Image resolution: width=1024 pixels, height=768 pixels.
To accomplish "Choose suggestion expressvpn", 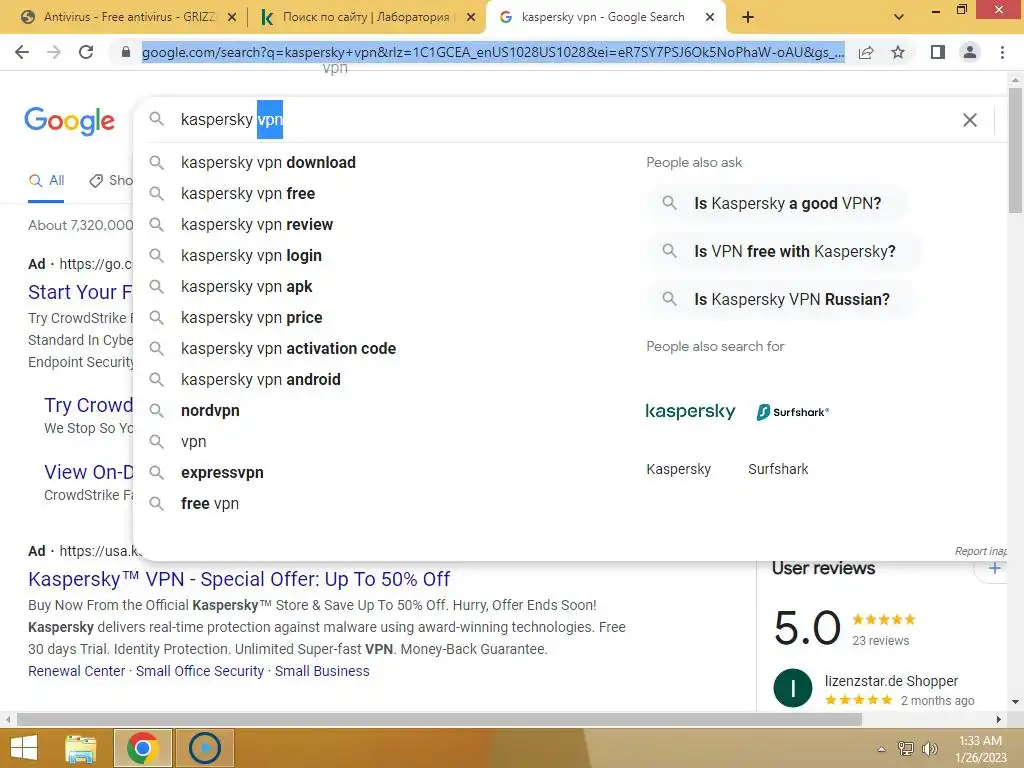I will pyautogui.click(x=222, y=473).
